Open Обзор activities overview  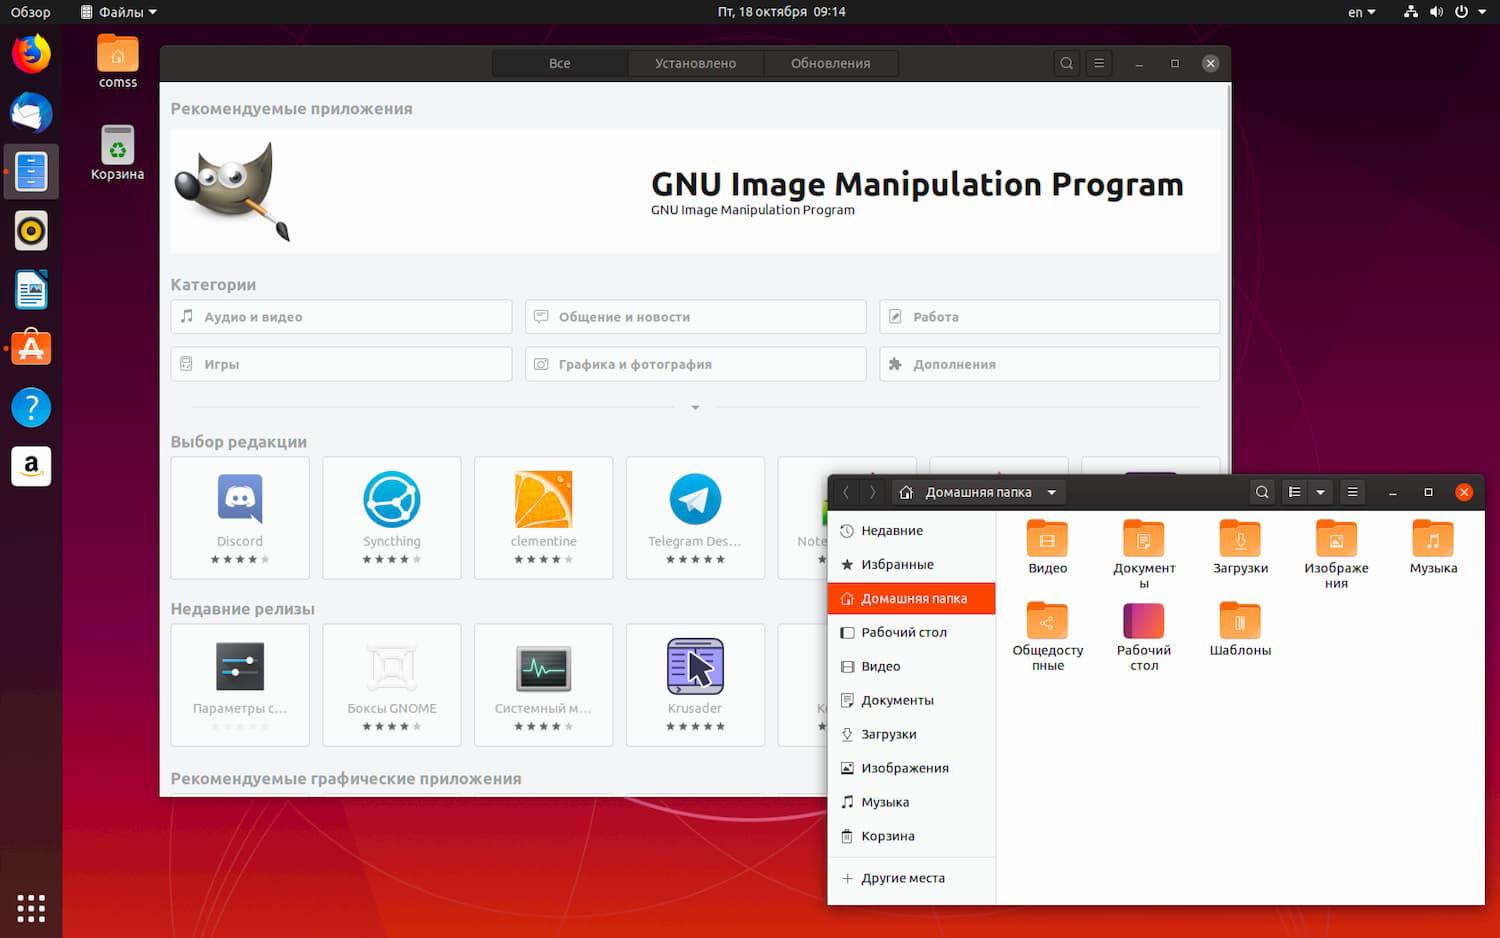coord(31,12)
